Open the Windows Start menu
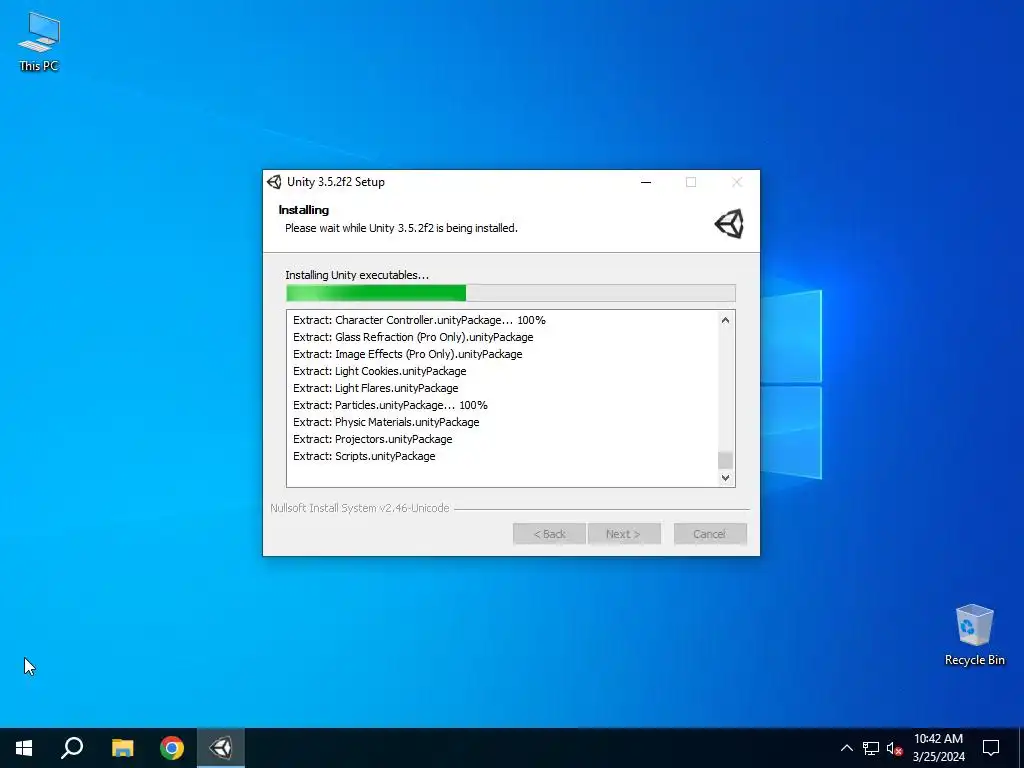This screenshot has width=1024, height=768. pos(24,748)
